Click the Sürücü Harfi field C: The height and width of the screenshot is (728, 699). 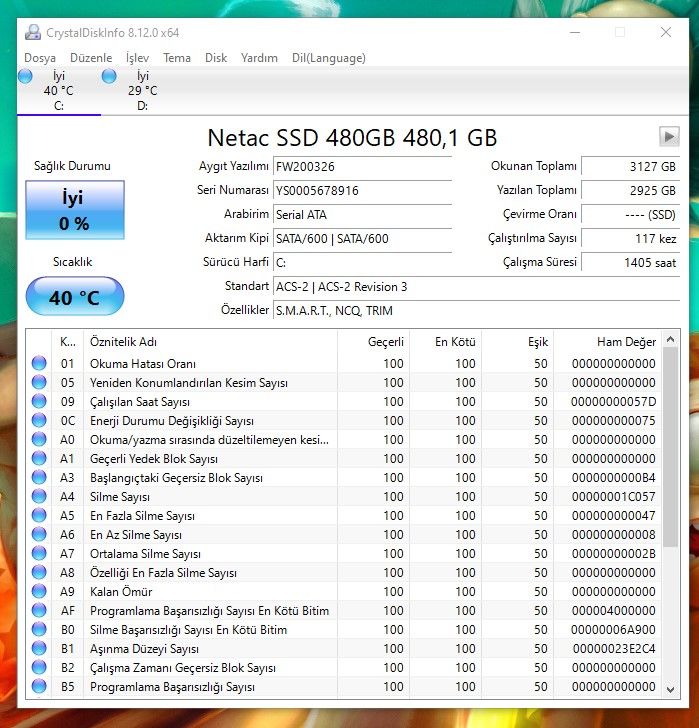(362, 262)
